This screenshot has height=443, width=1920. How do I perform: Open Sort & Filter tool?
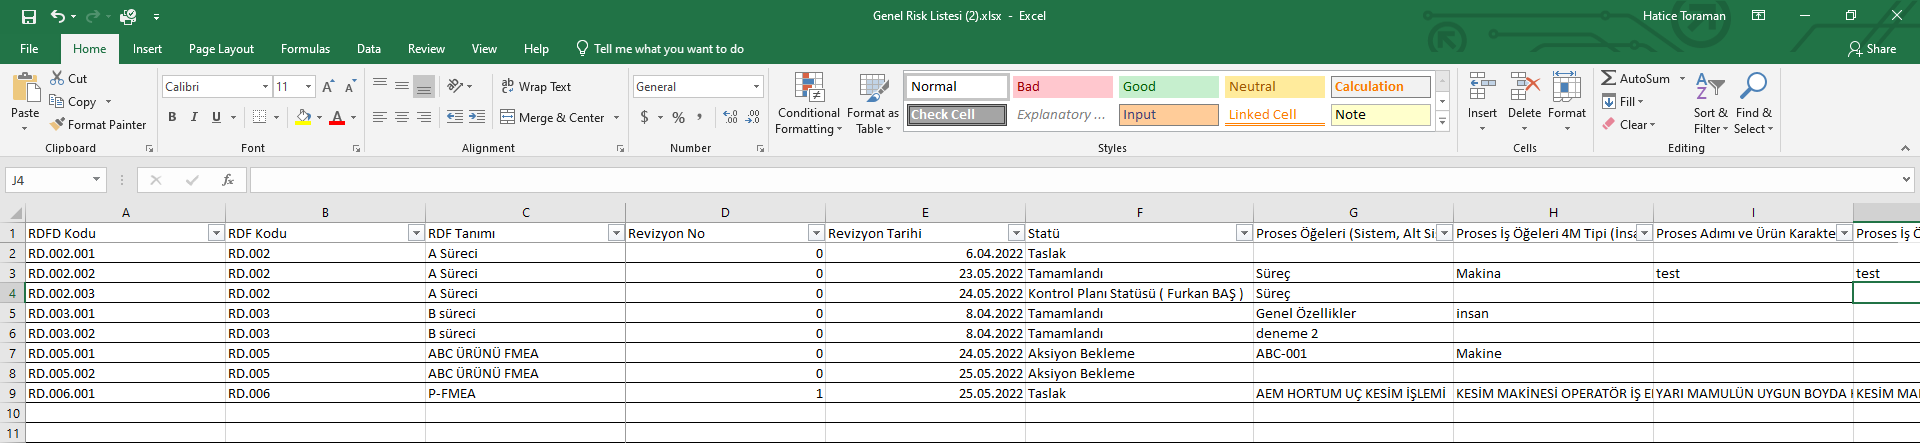pyautogui.click(x=1710, y=101)
